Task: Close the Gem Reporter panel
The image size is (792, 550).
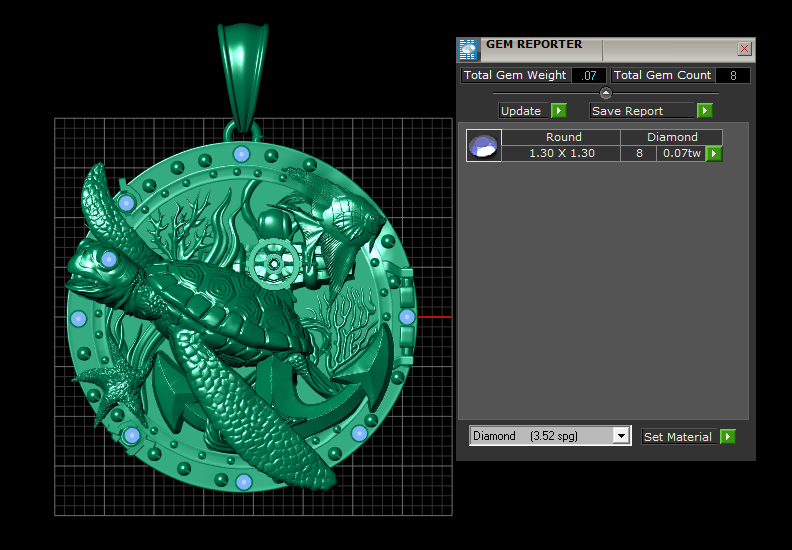Action: pos(744,48)
